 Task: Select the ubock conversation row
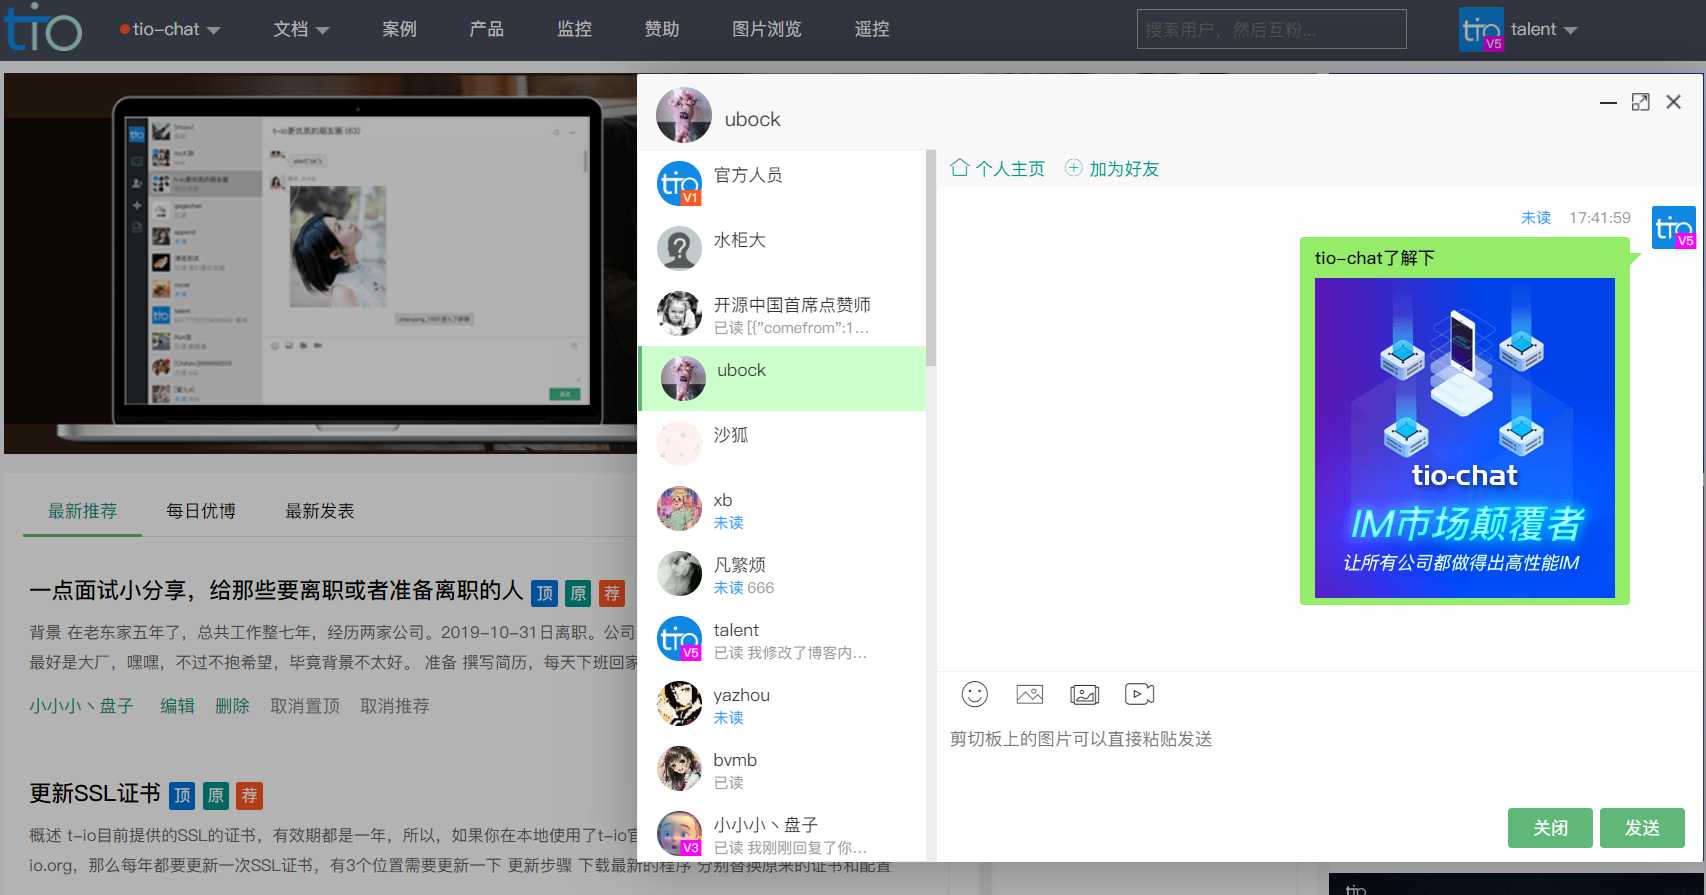(x=782, y=378)
